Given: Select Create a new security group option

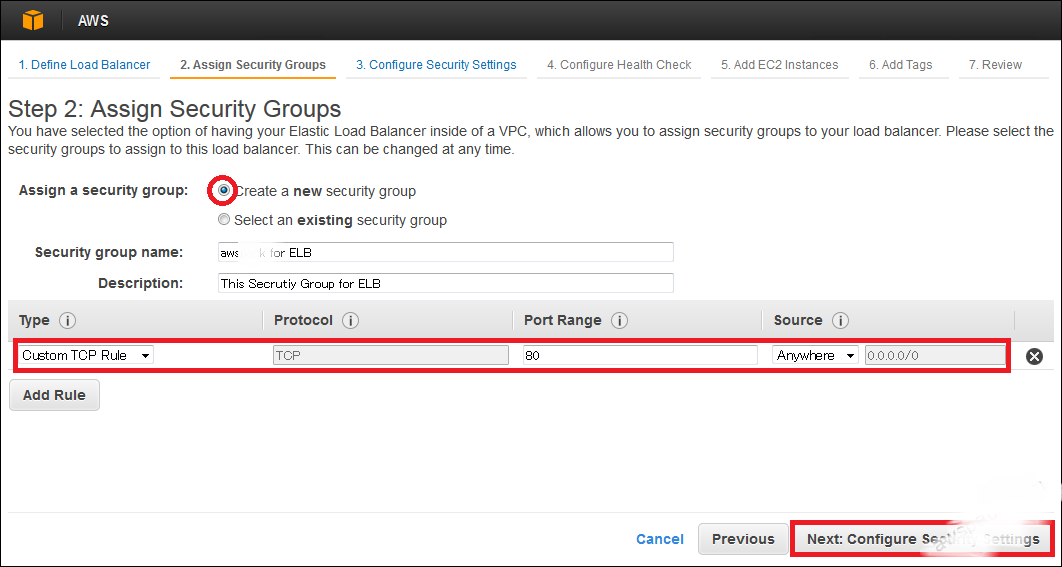Looking at the screenshot, I should pos(224,190).
